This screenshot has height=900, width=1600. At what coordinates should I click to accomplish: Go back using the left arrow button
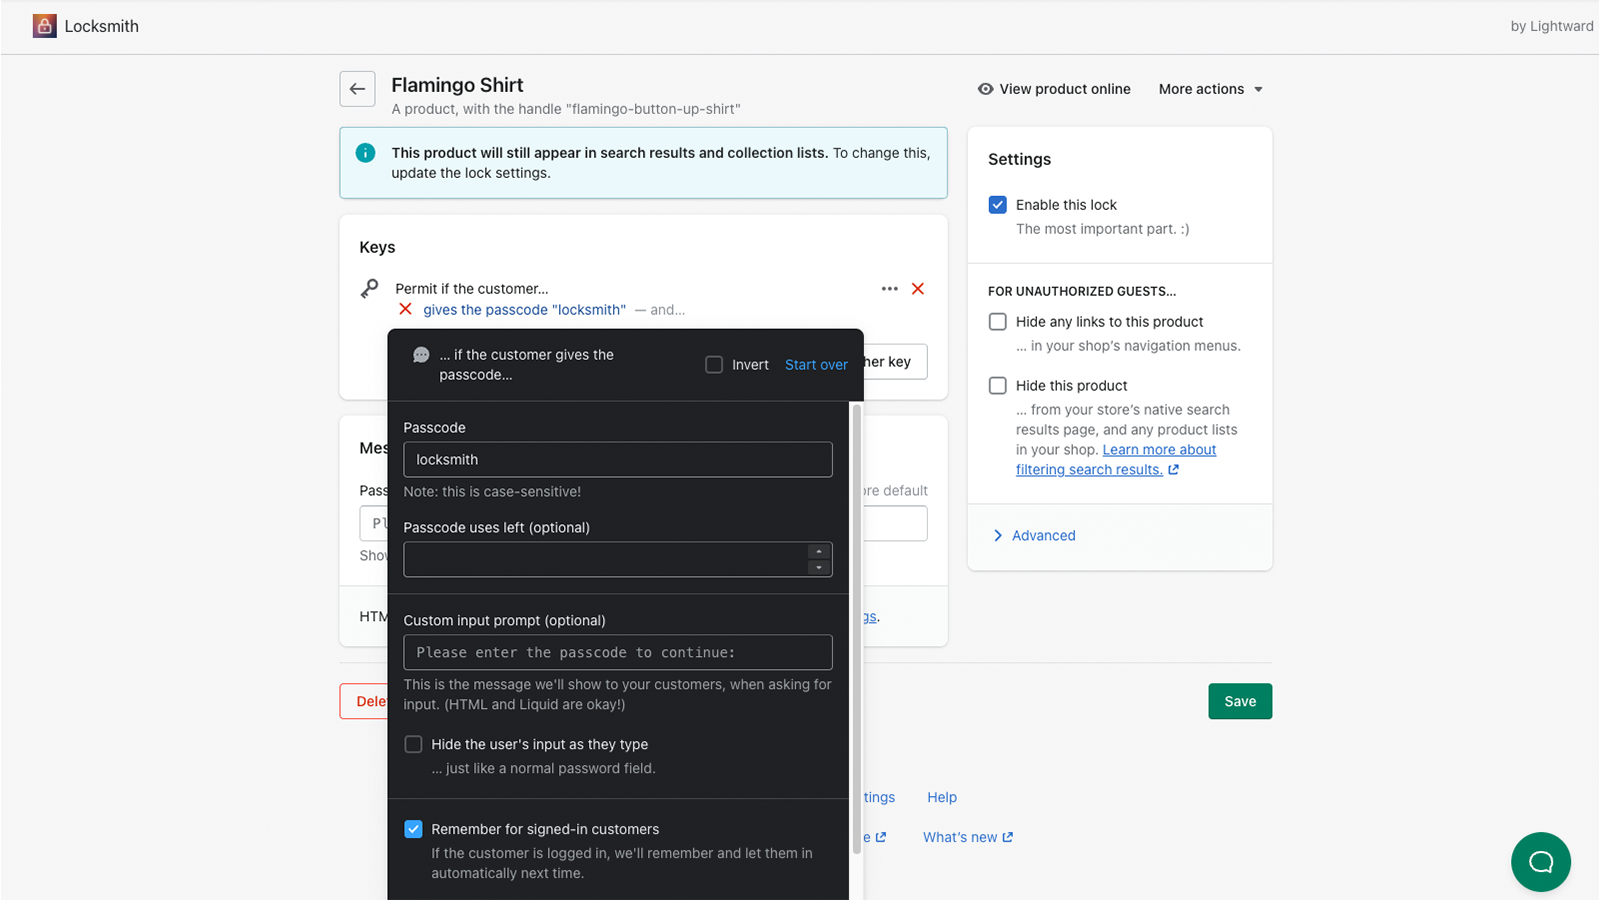click(x=357, y=89)
